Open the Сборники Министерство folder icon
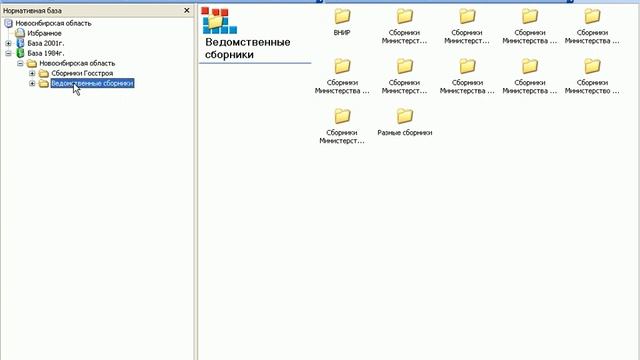 coord(592,67)
